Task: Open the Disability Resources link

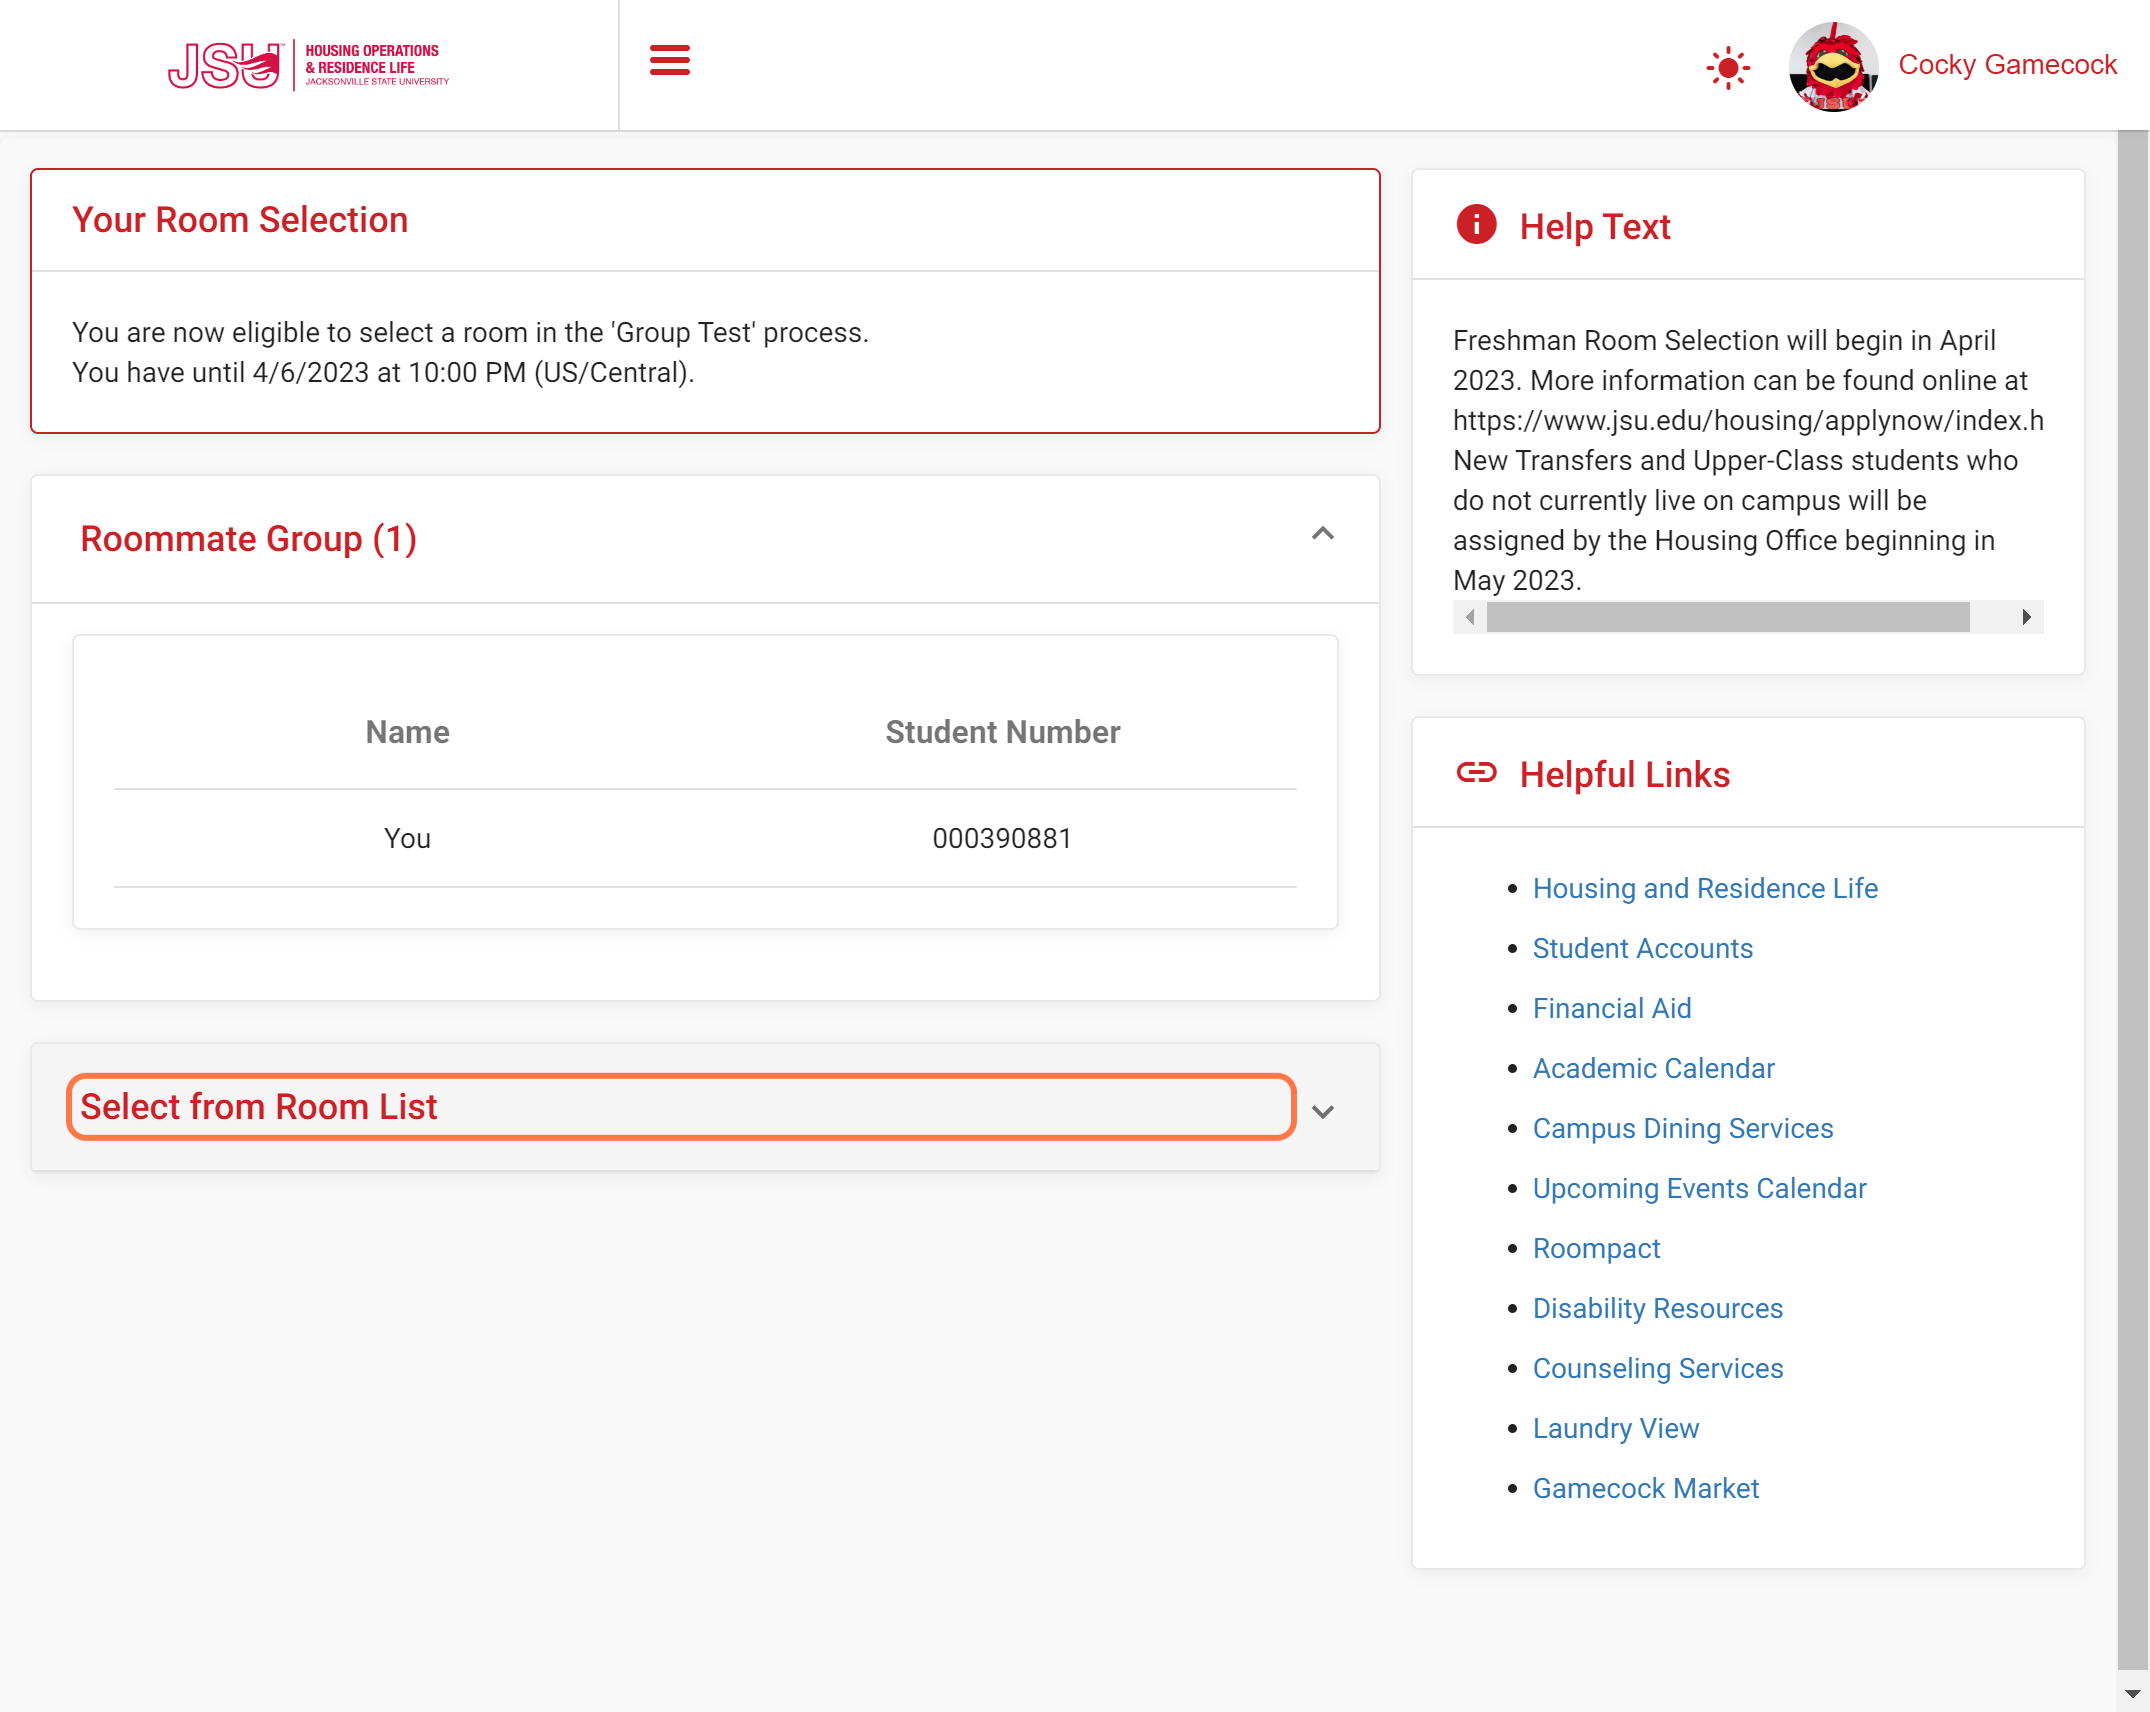Action: click(x=1657, y=1308)
